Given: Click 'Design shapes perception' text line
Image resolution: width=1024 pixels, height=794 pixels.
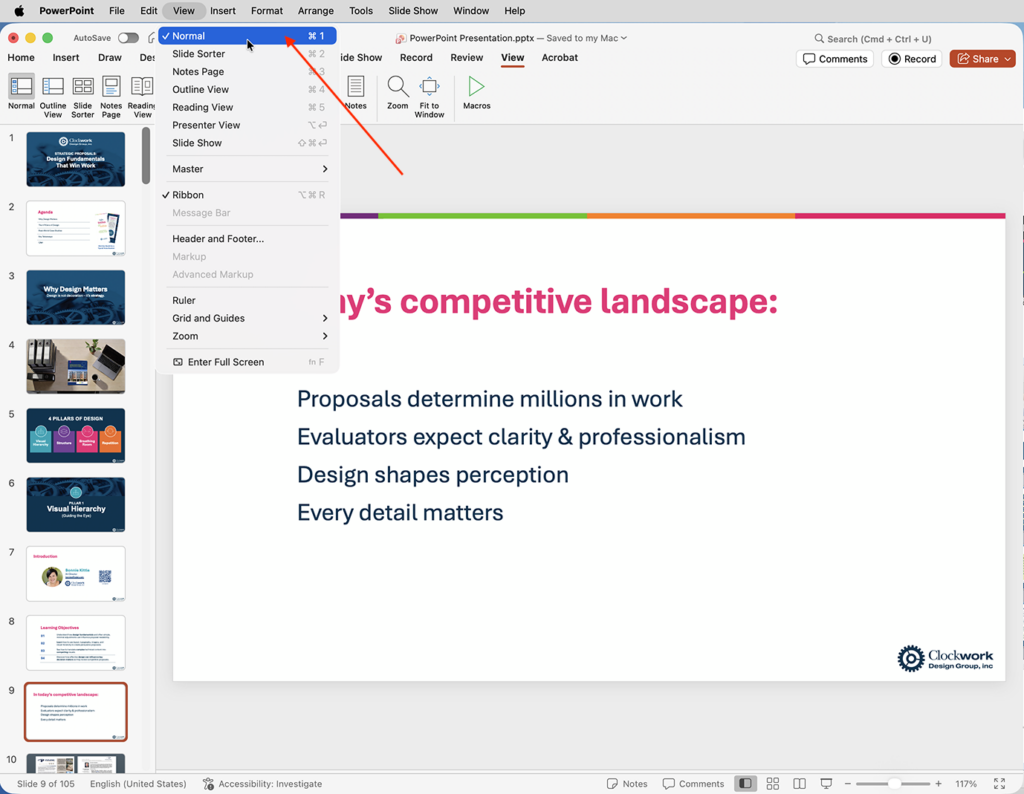Looking at the screenshot, I should point(432,475).
